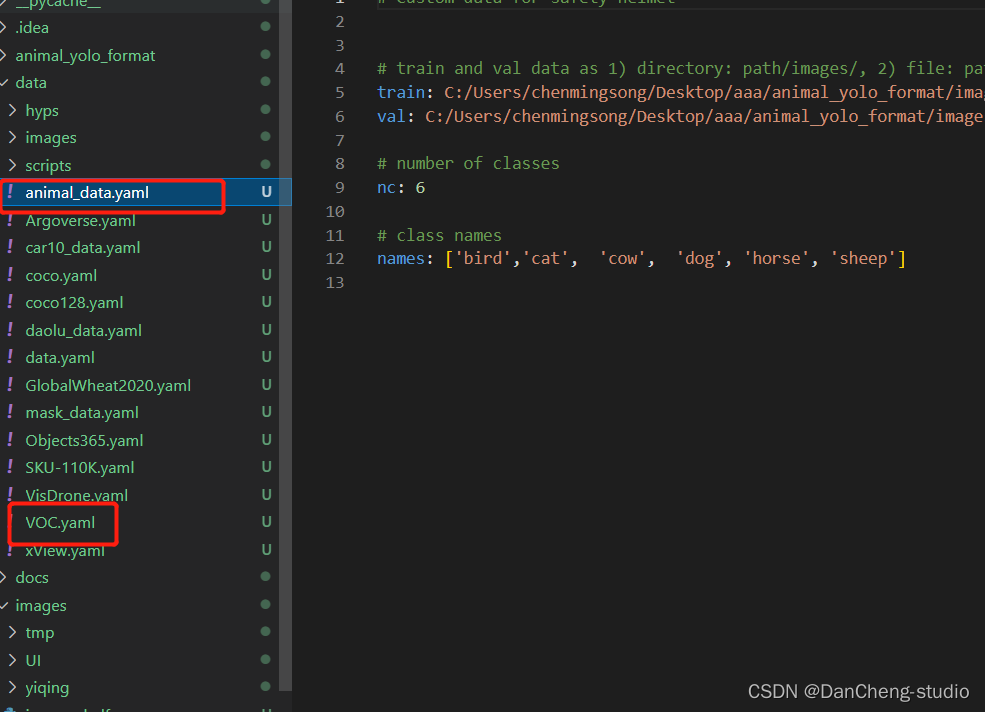Click the YAML icon beside Argoverse.yaml
The image size is (985, 712).
pos(9,221)
